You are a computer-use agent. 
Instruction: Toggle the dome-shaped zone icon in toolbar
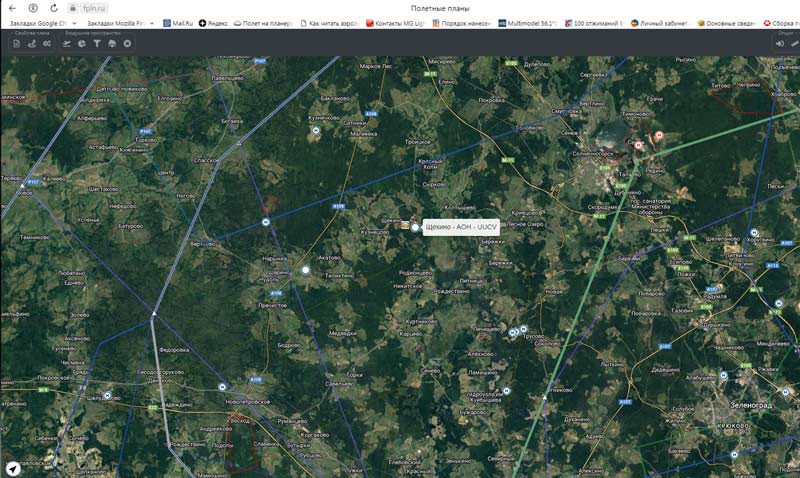click(112, 44)
